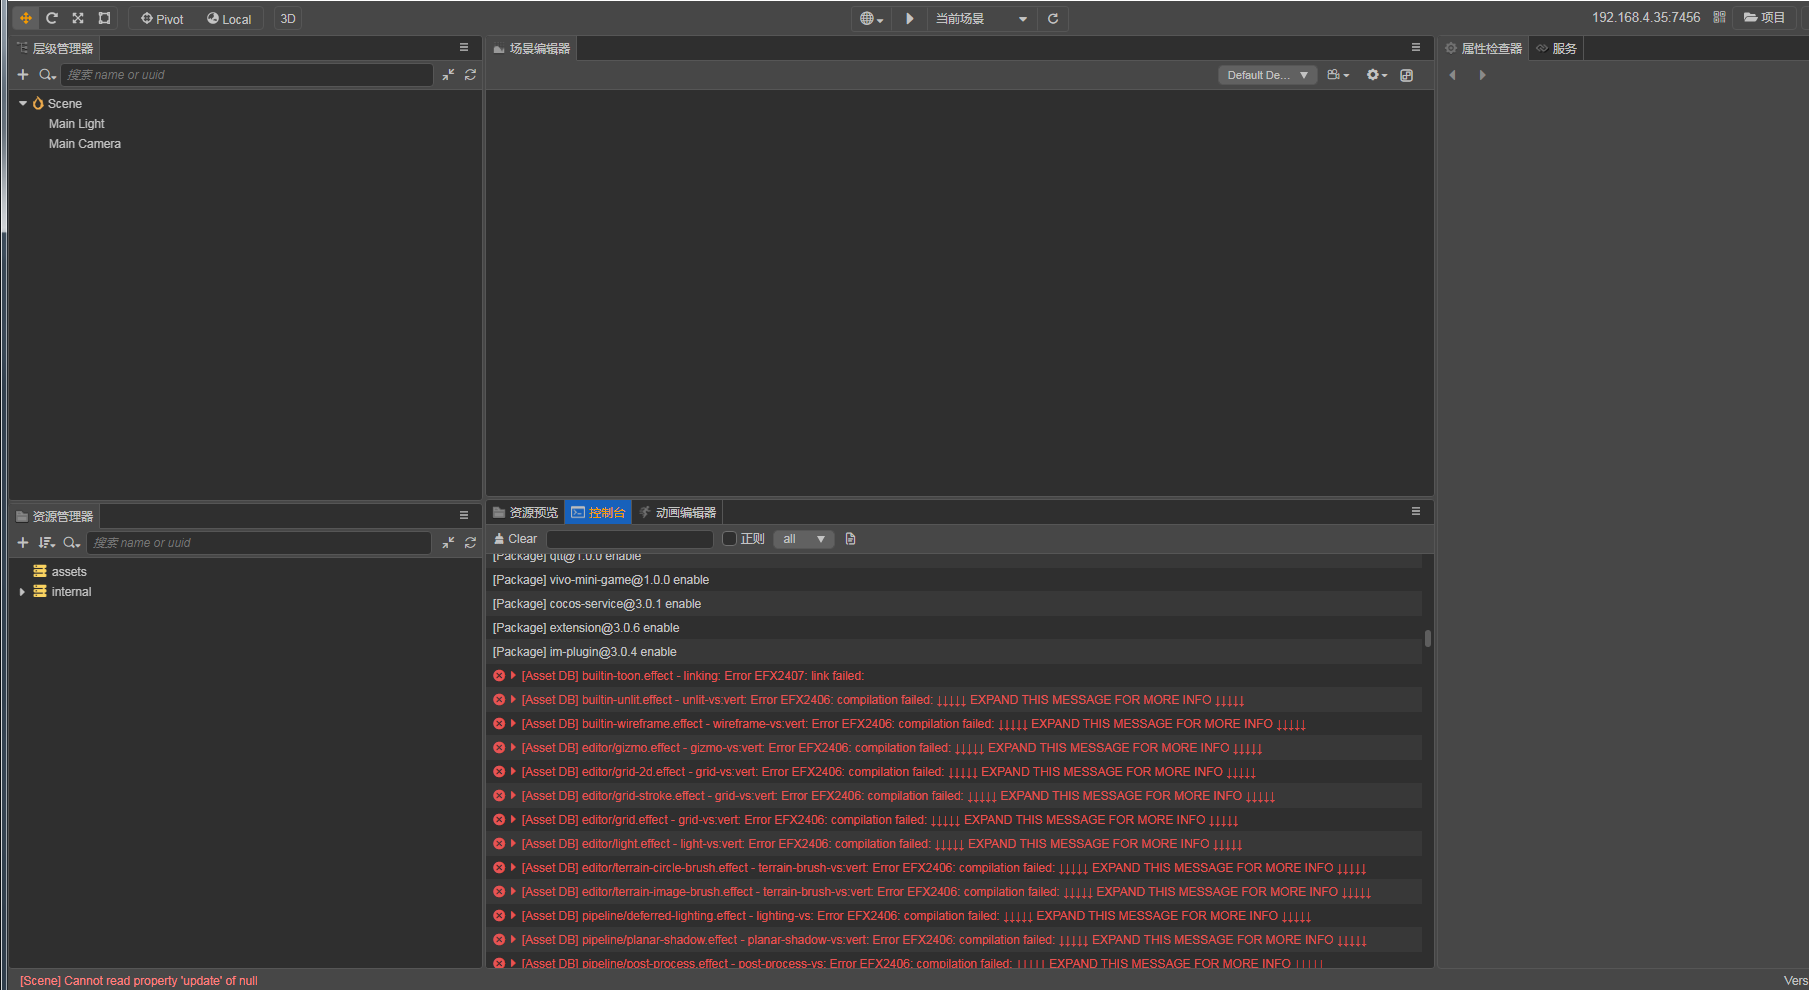Open the hierarchy search type dropdown
Screen dimensions: 1809x990
(x=47, y=75)
